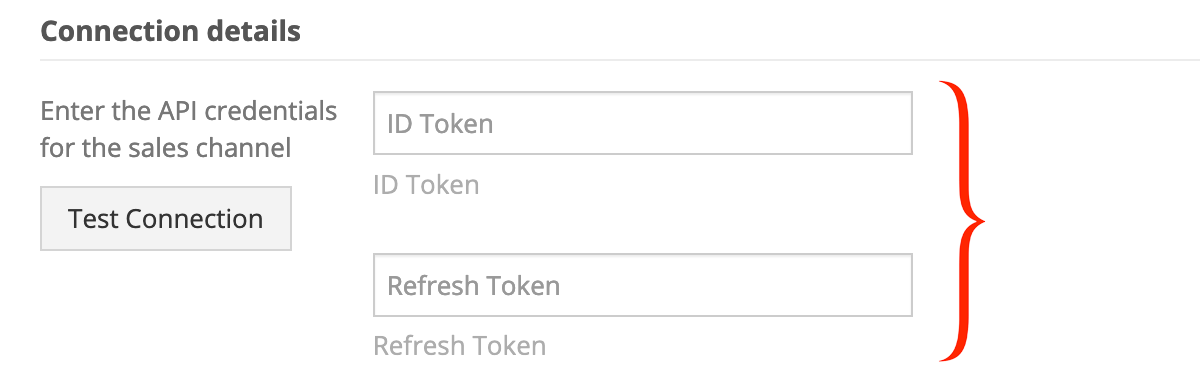
Task: Focus the ID Token input field
Action: click(x=643, y=123)
